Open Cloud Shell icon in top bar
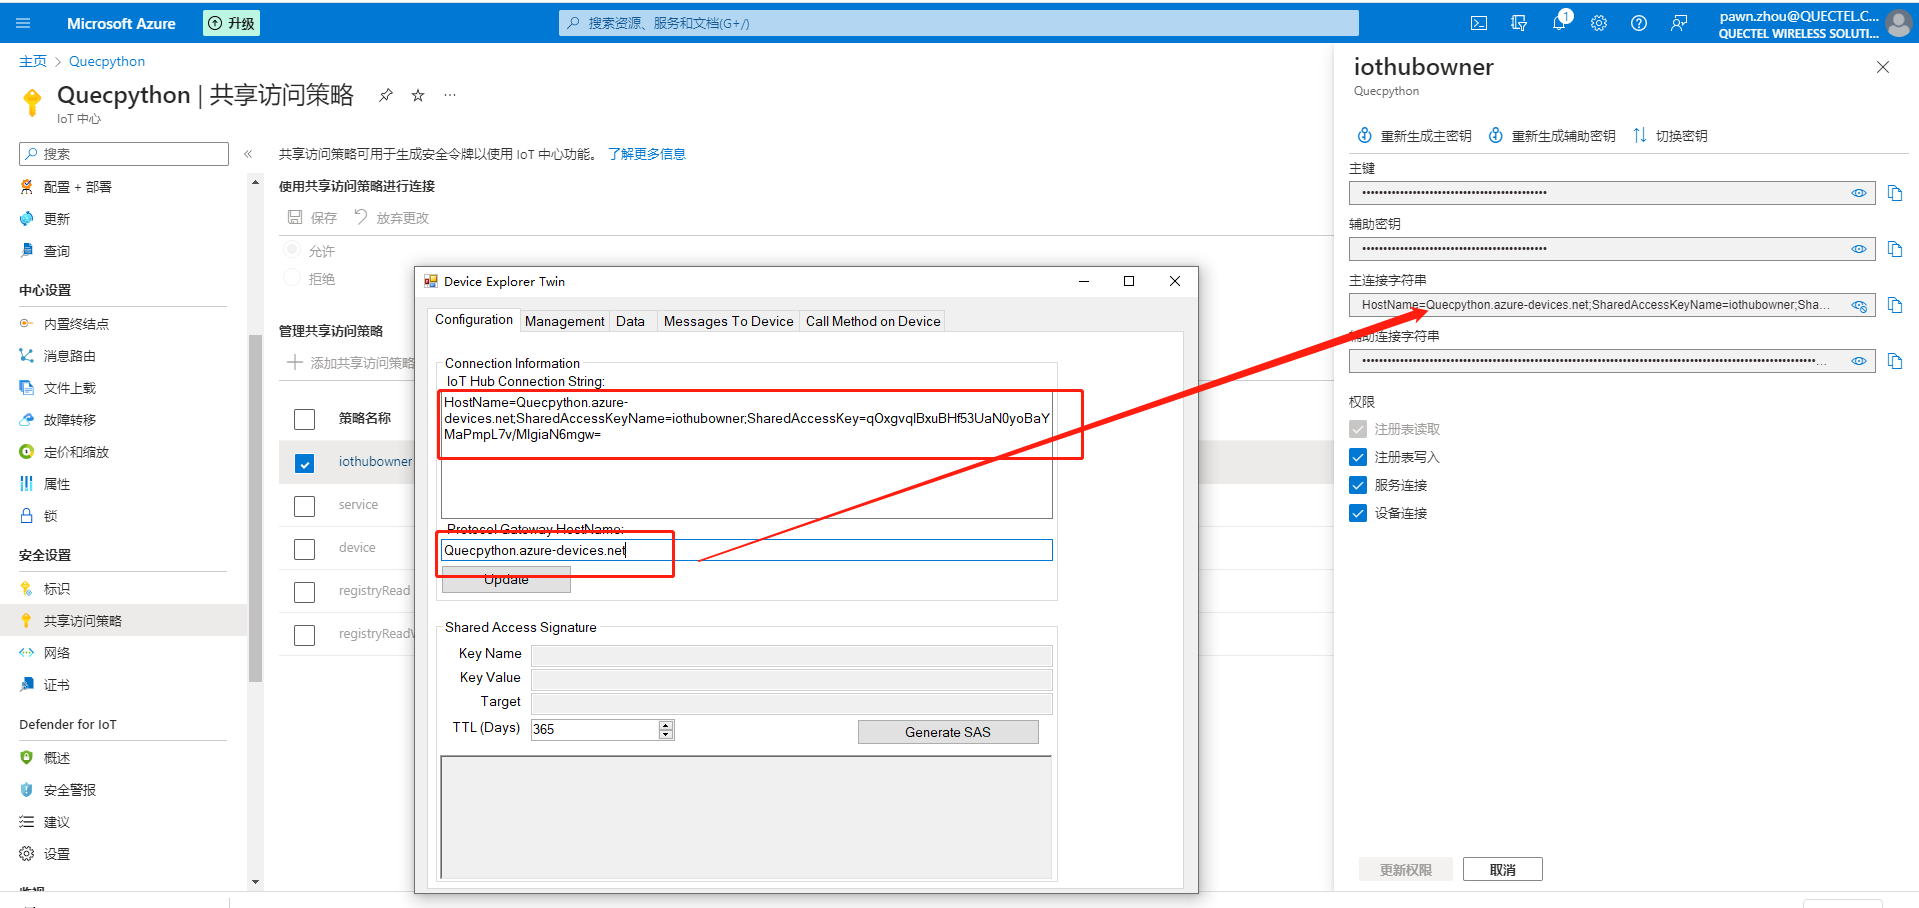Image resolution: width=1919 pixels, height=908 pixels. [x=1479, y=23]
